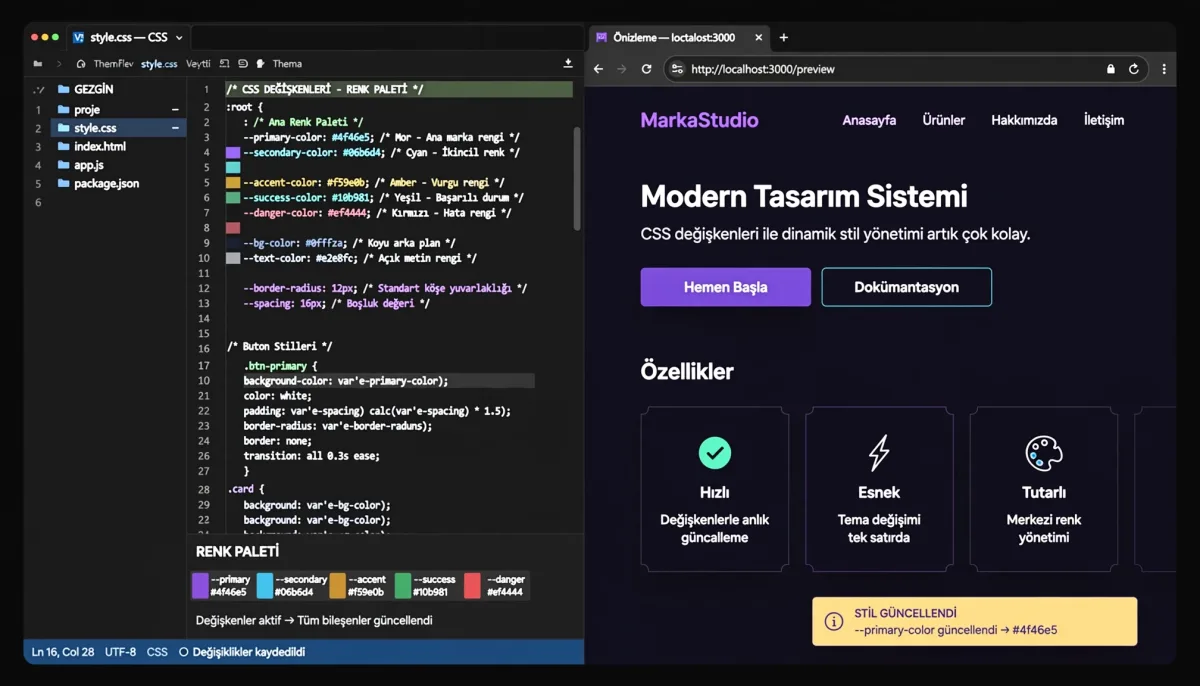Select the --success green swatch in RENK PALETİ

tap(403, 585)
